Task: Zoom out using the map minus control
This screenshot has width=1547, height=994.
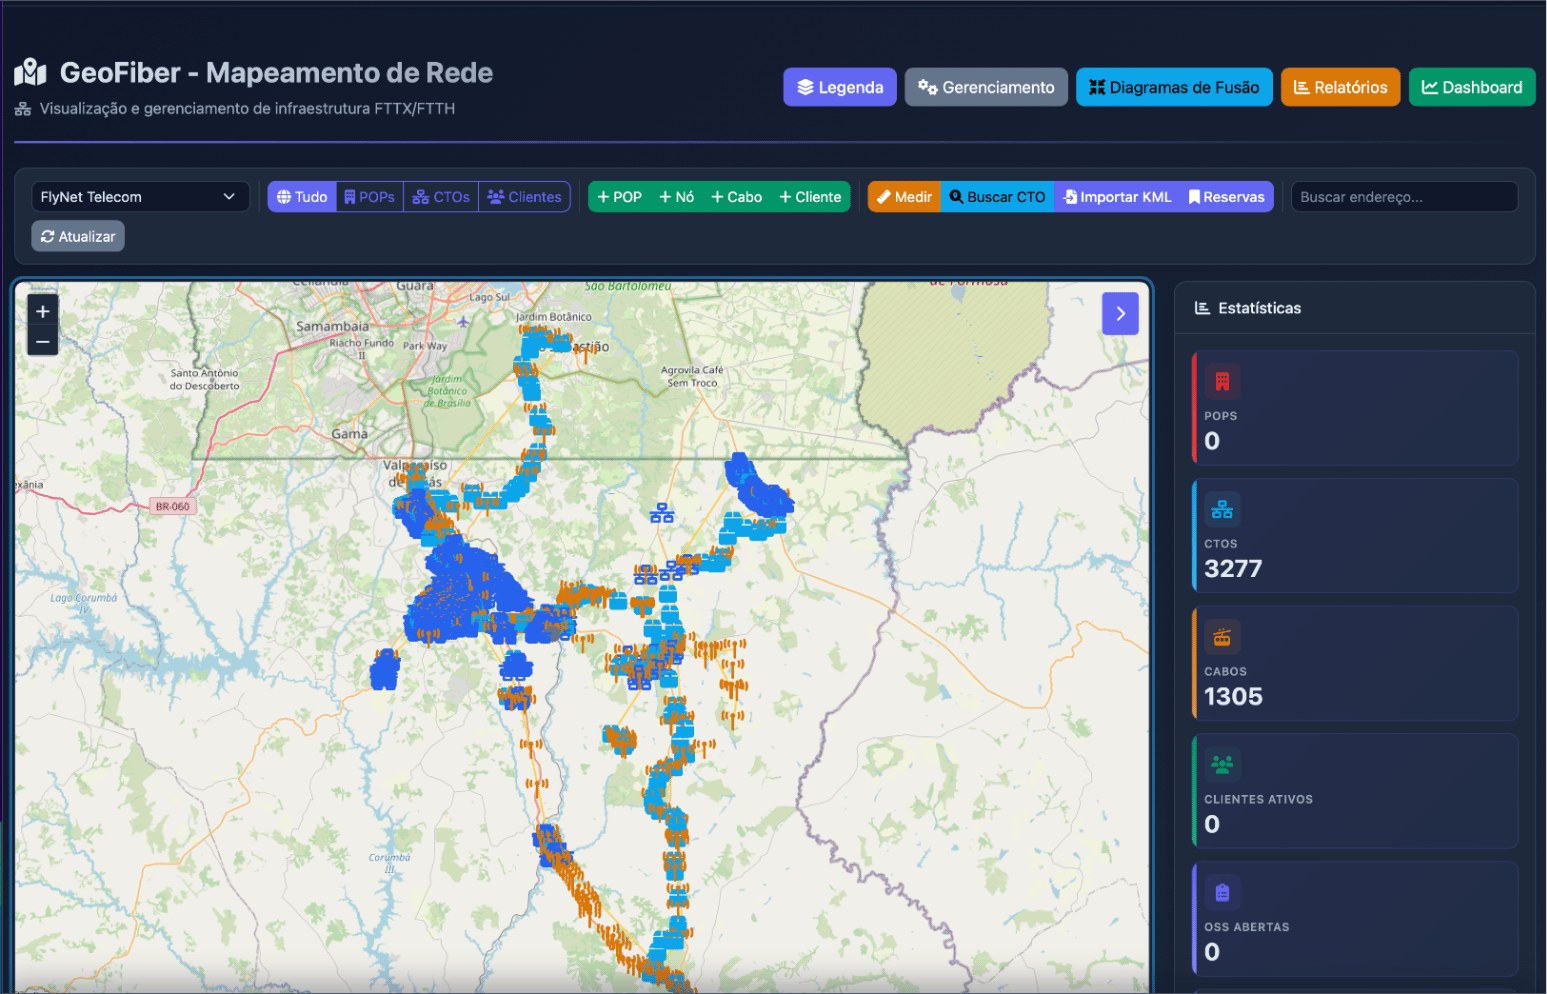Action: pyautogui.click(x=42, y=341)
